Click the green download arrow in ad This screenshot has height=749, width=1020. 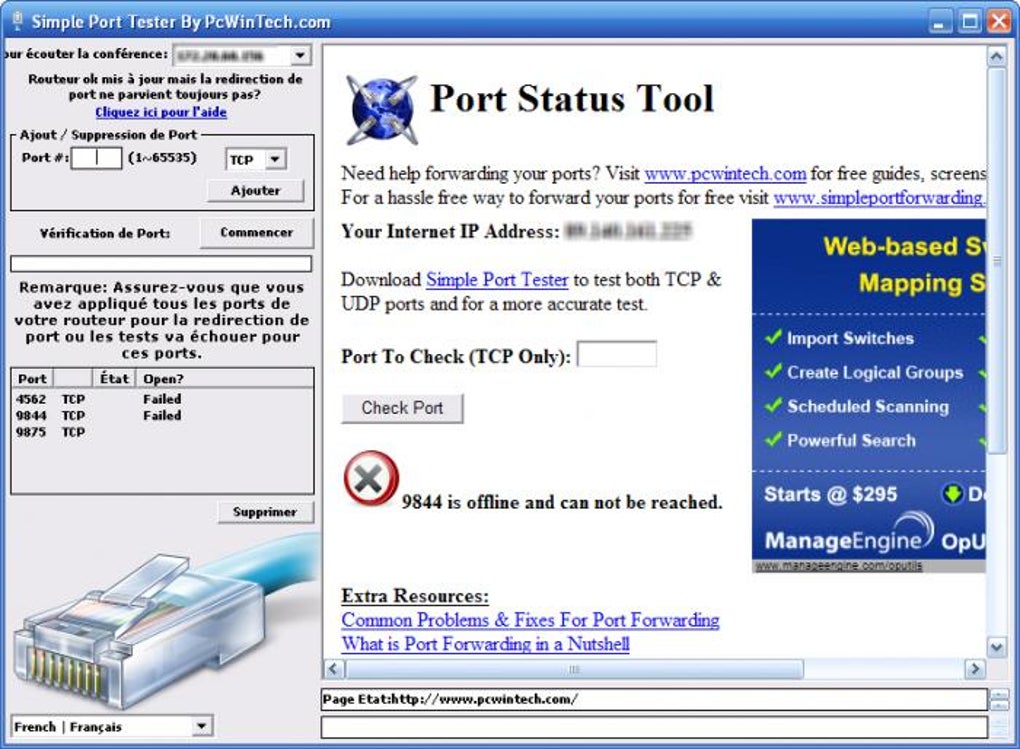(952, 494)
